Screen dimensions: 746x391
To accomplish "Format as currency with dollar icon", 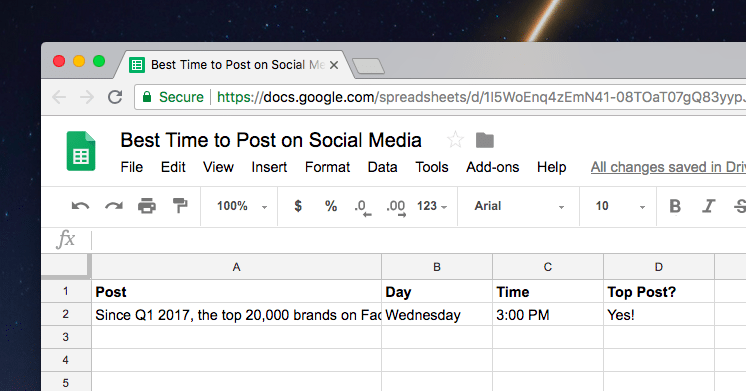I will coord(298,206).
